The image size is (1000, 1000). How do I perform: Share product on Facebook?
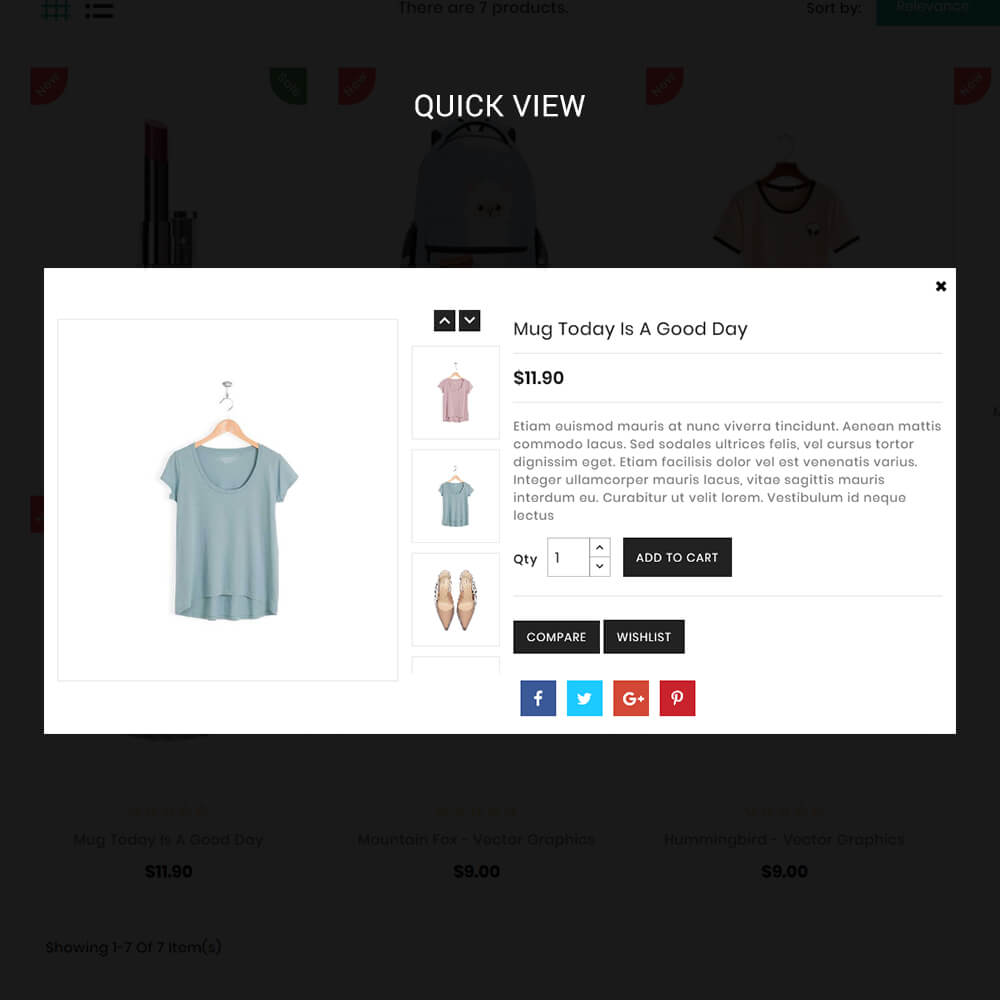pyautogui.click(x=538, y=698)
